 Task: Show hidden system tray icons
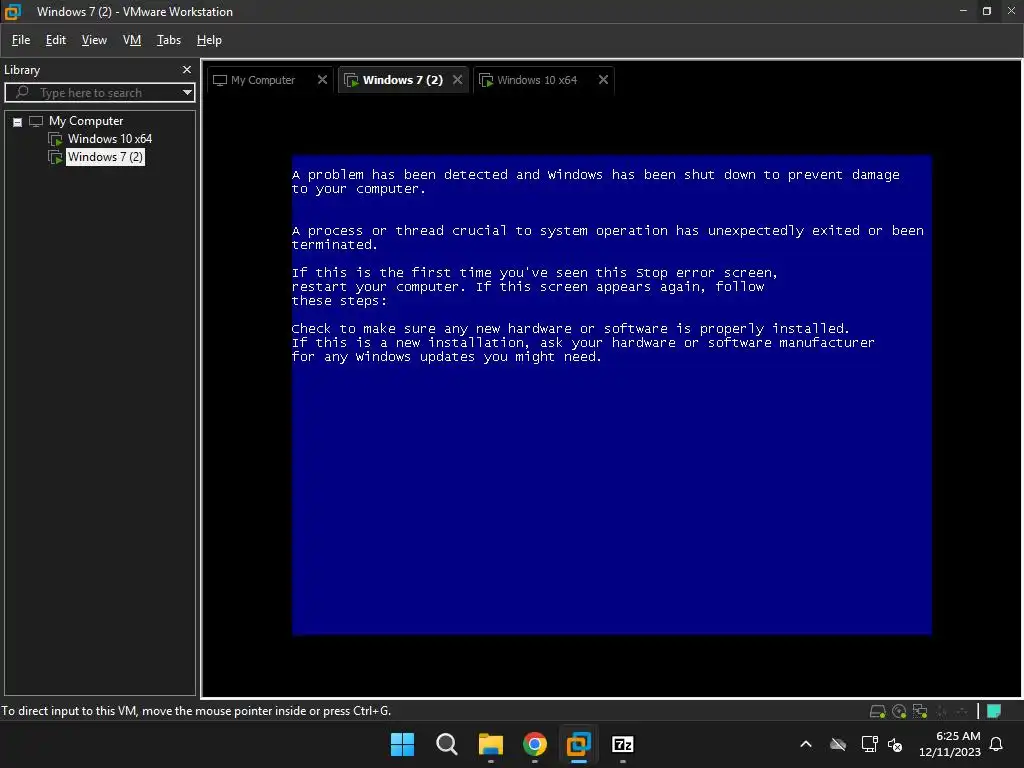806,744
